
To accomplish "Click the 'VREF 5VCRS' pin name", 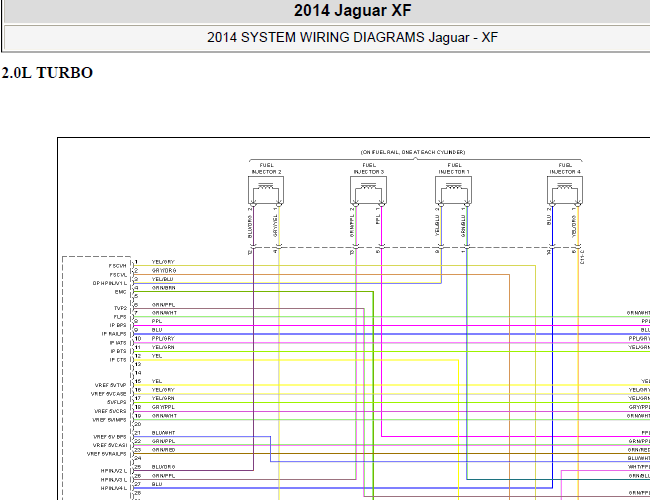I will 110,411.
